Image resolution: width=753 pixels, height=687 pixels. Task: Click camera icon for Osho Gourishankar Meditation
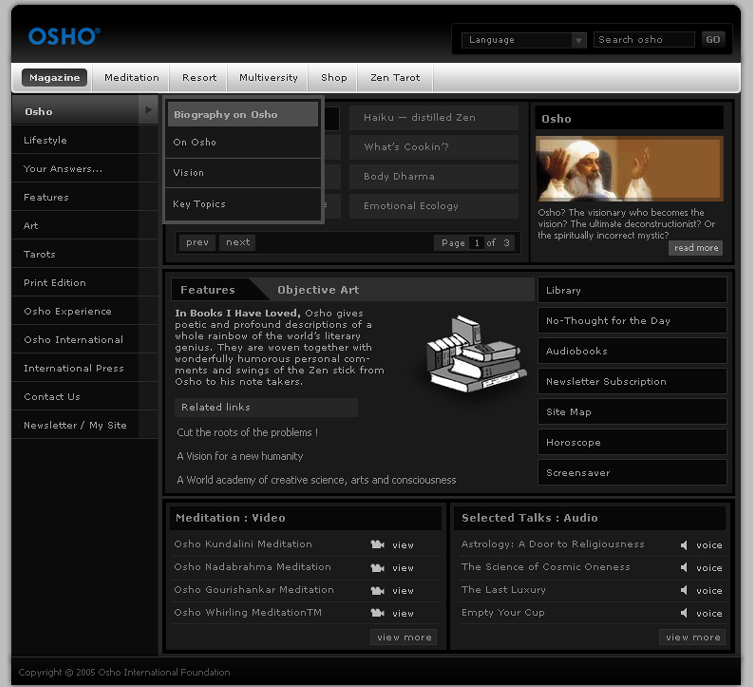[377, 591]
